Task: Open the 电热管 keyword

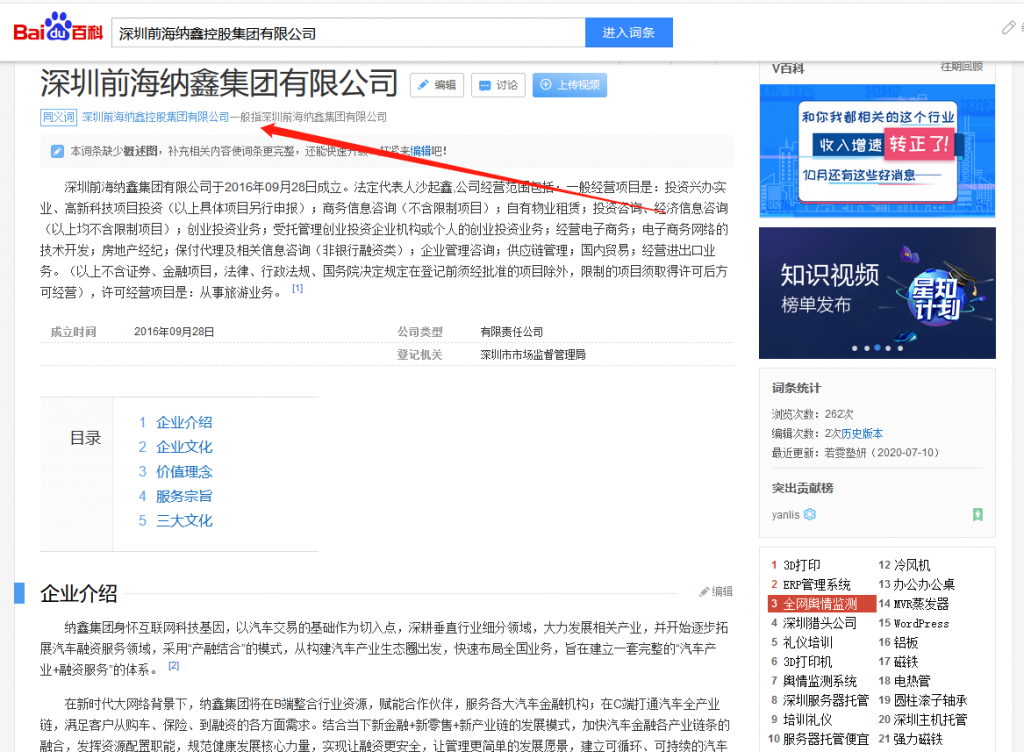Action: [x=912, y=682]
